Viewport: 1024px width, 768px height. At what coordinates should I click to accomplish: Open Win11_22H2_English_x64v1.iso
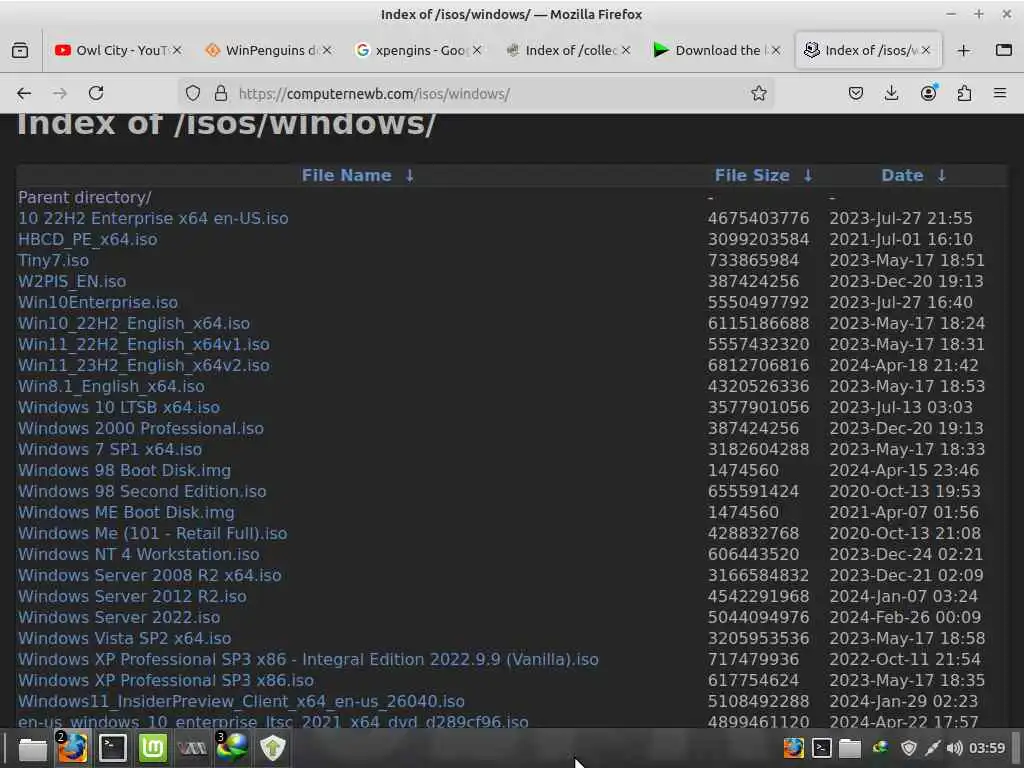tap(144, 344)
